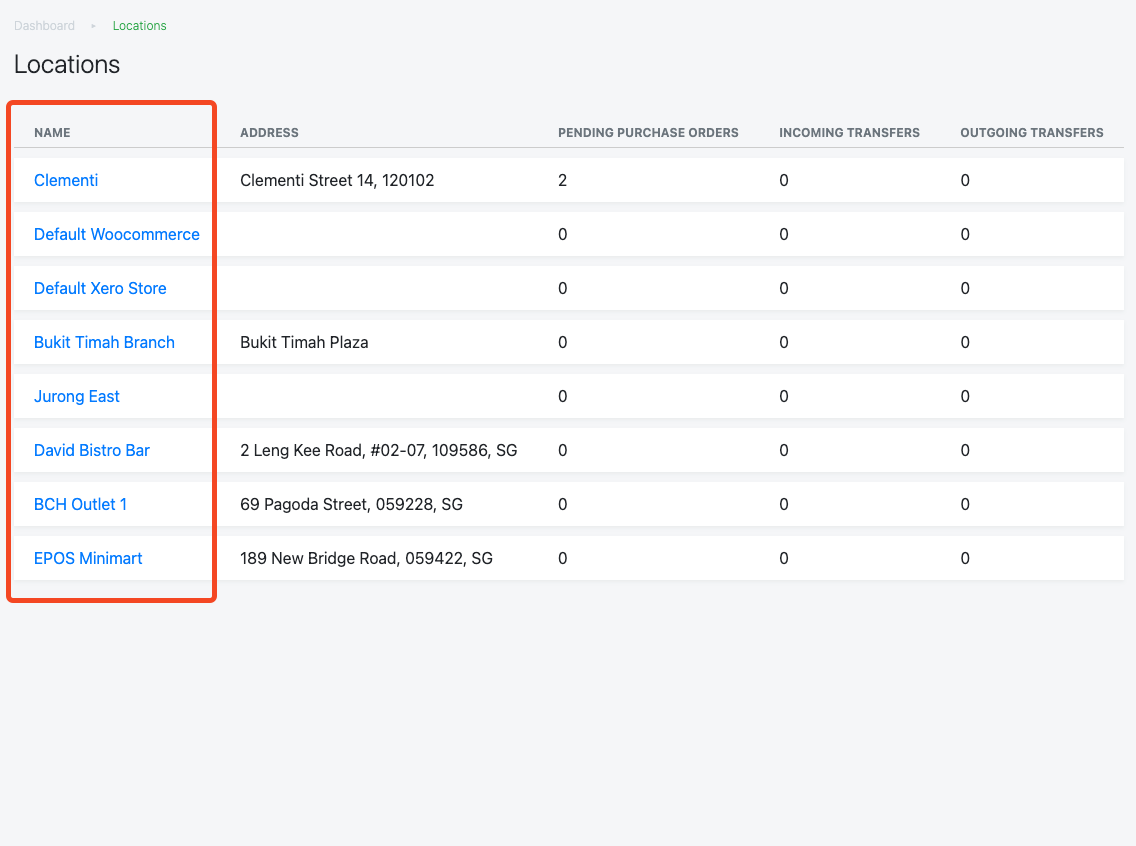Go to Dashboard via the breadcrumb
1136x846 pixels.
coord(44,26)
